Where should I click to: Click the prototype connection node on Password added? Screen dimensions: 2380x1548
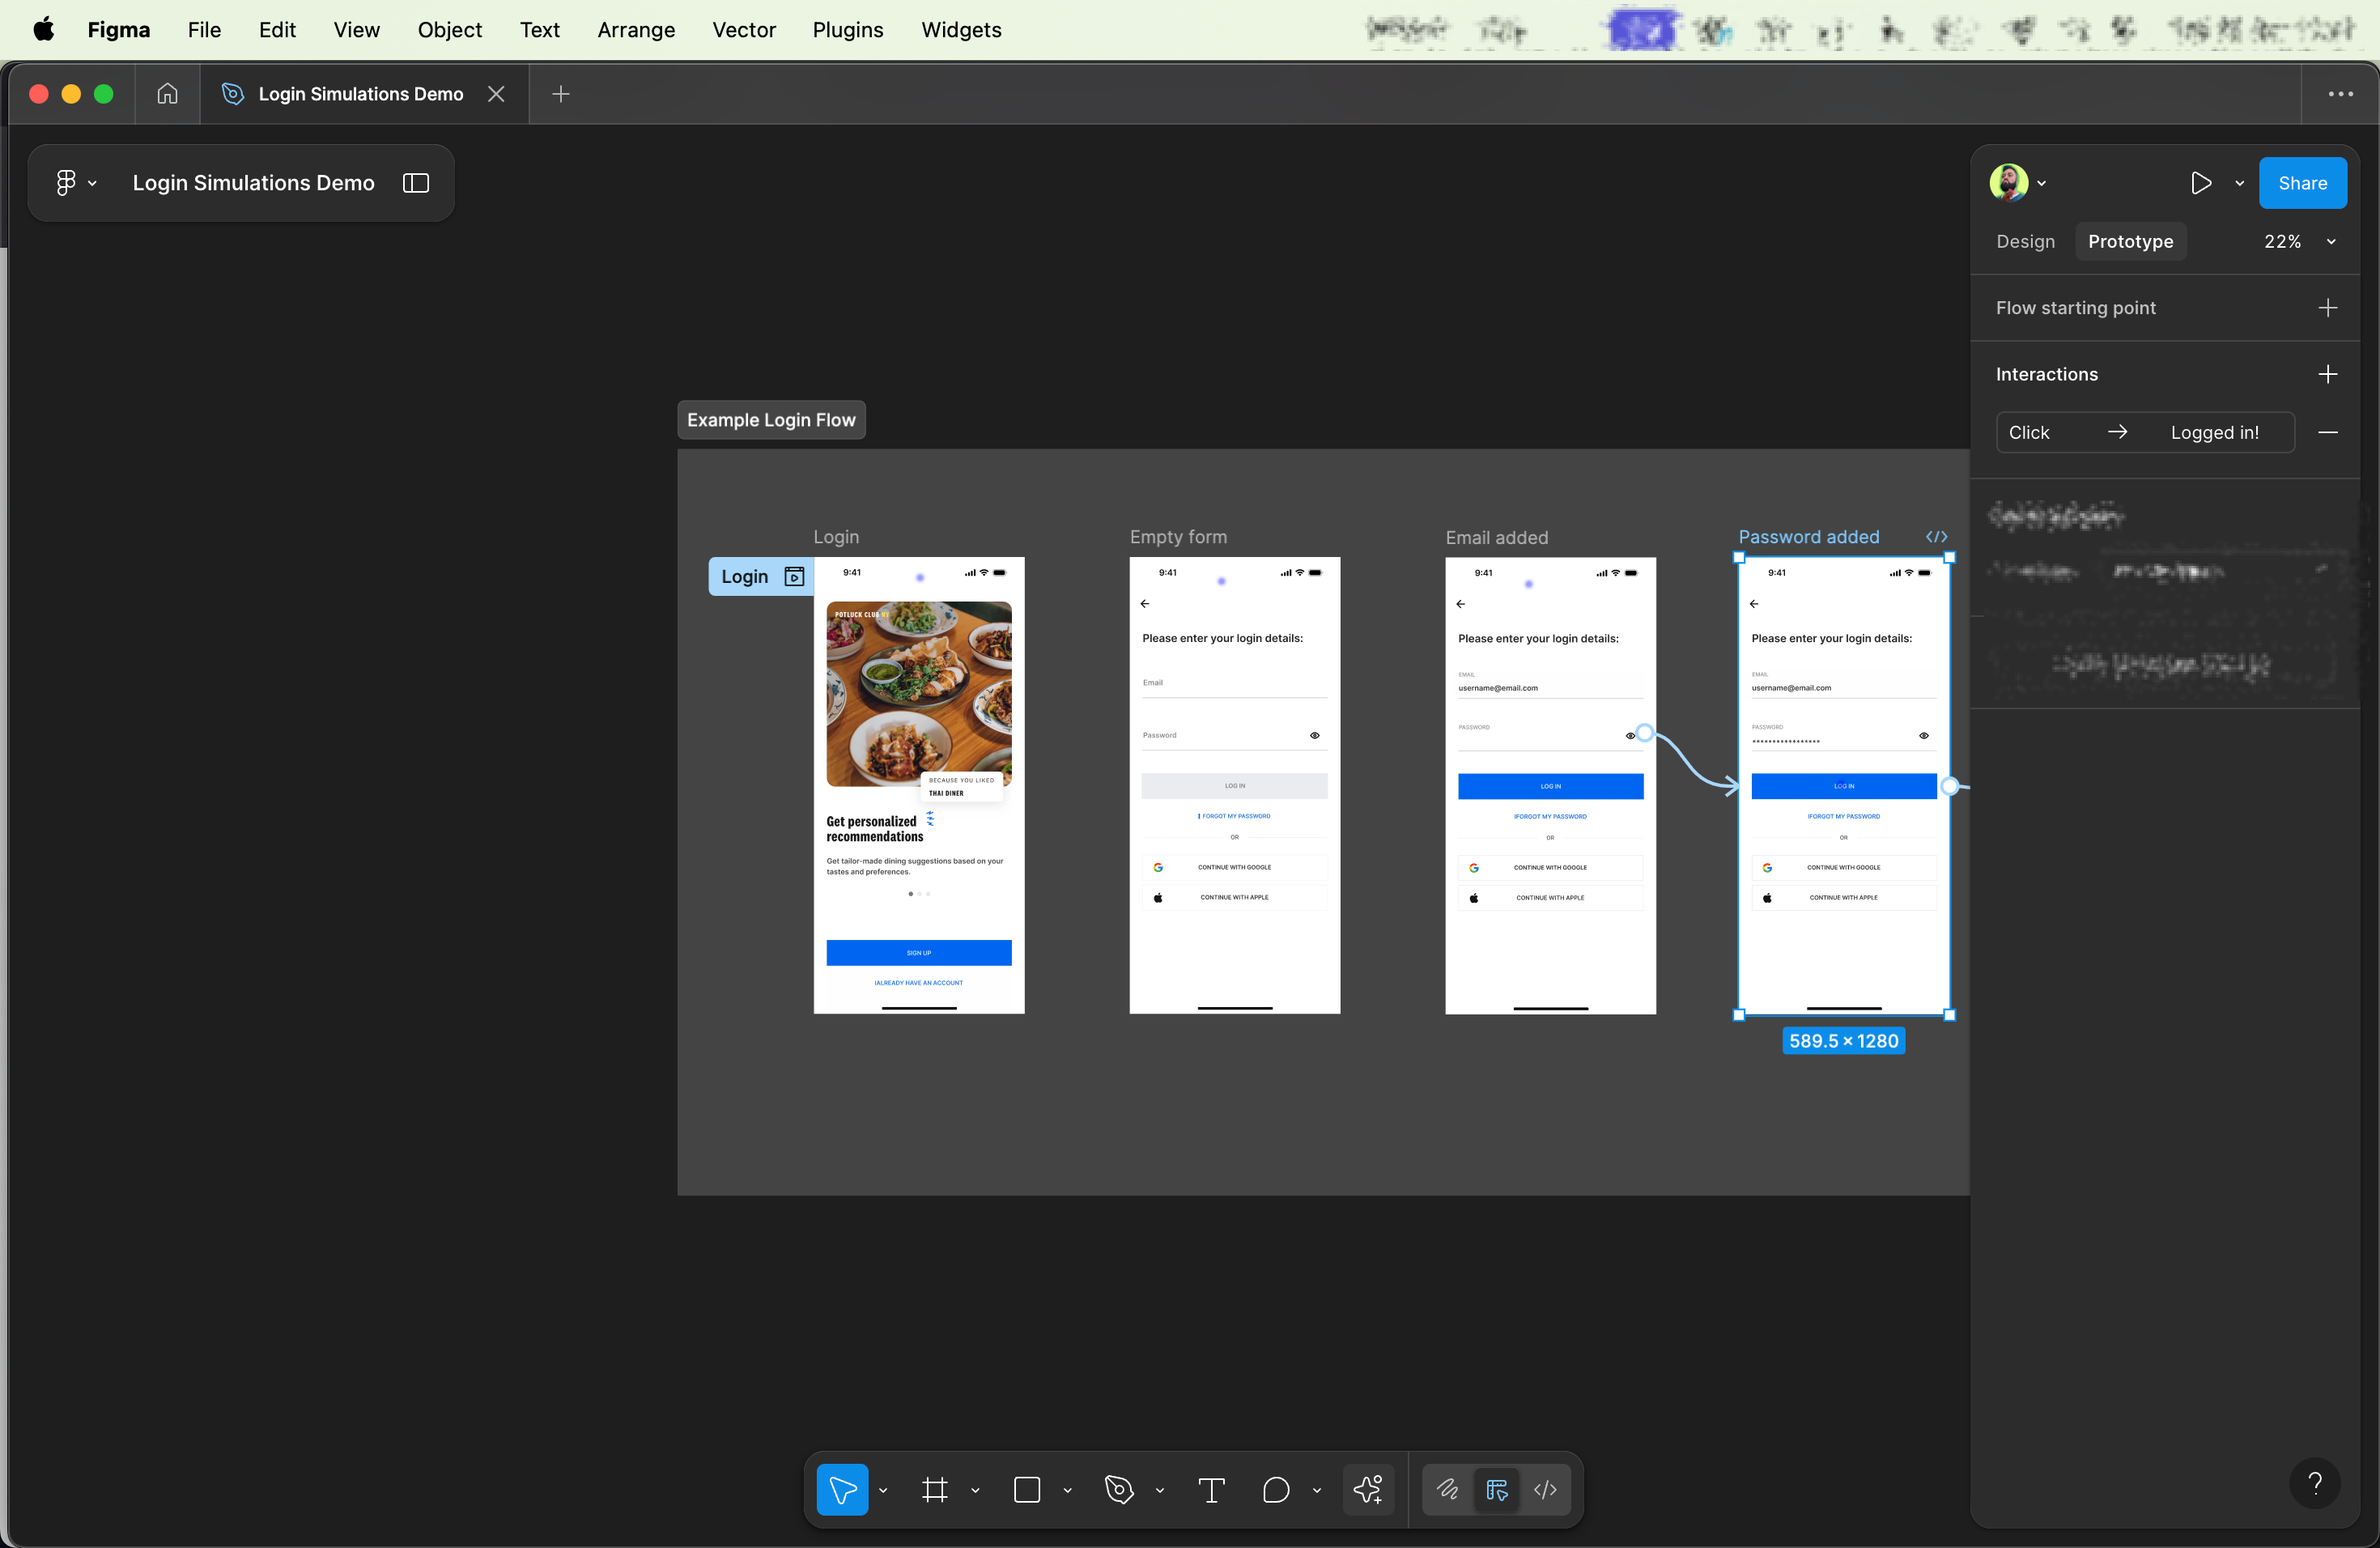point(1949,786)
